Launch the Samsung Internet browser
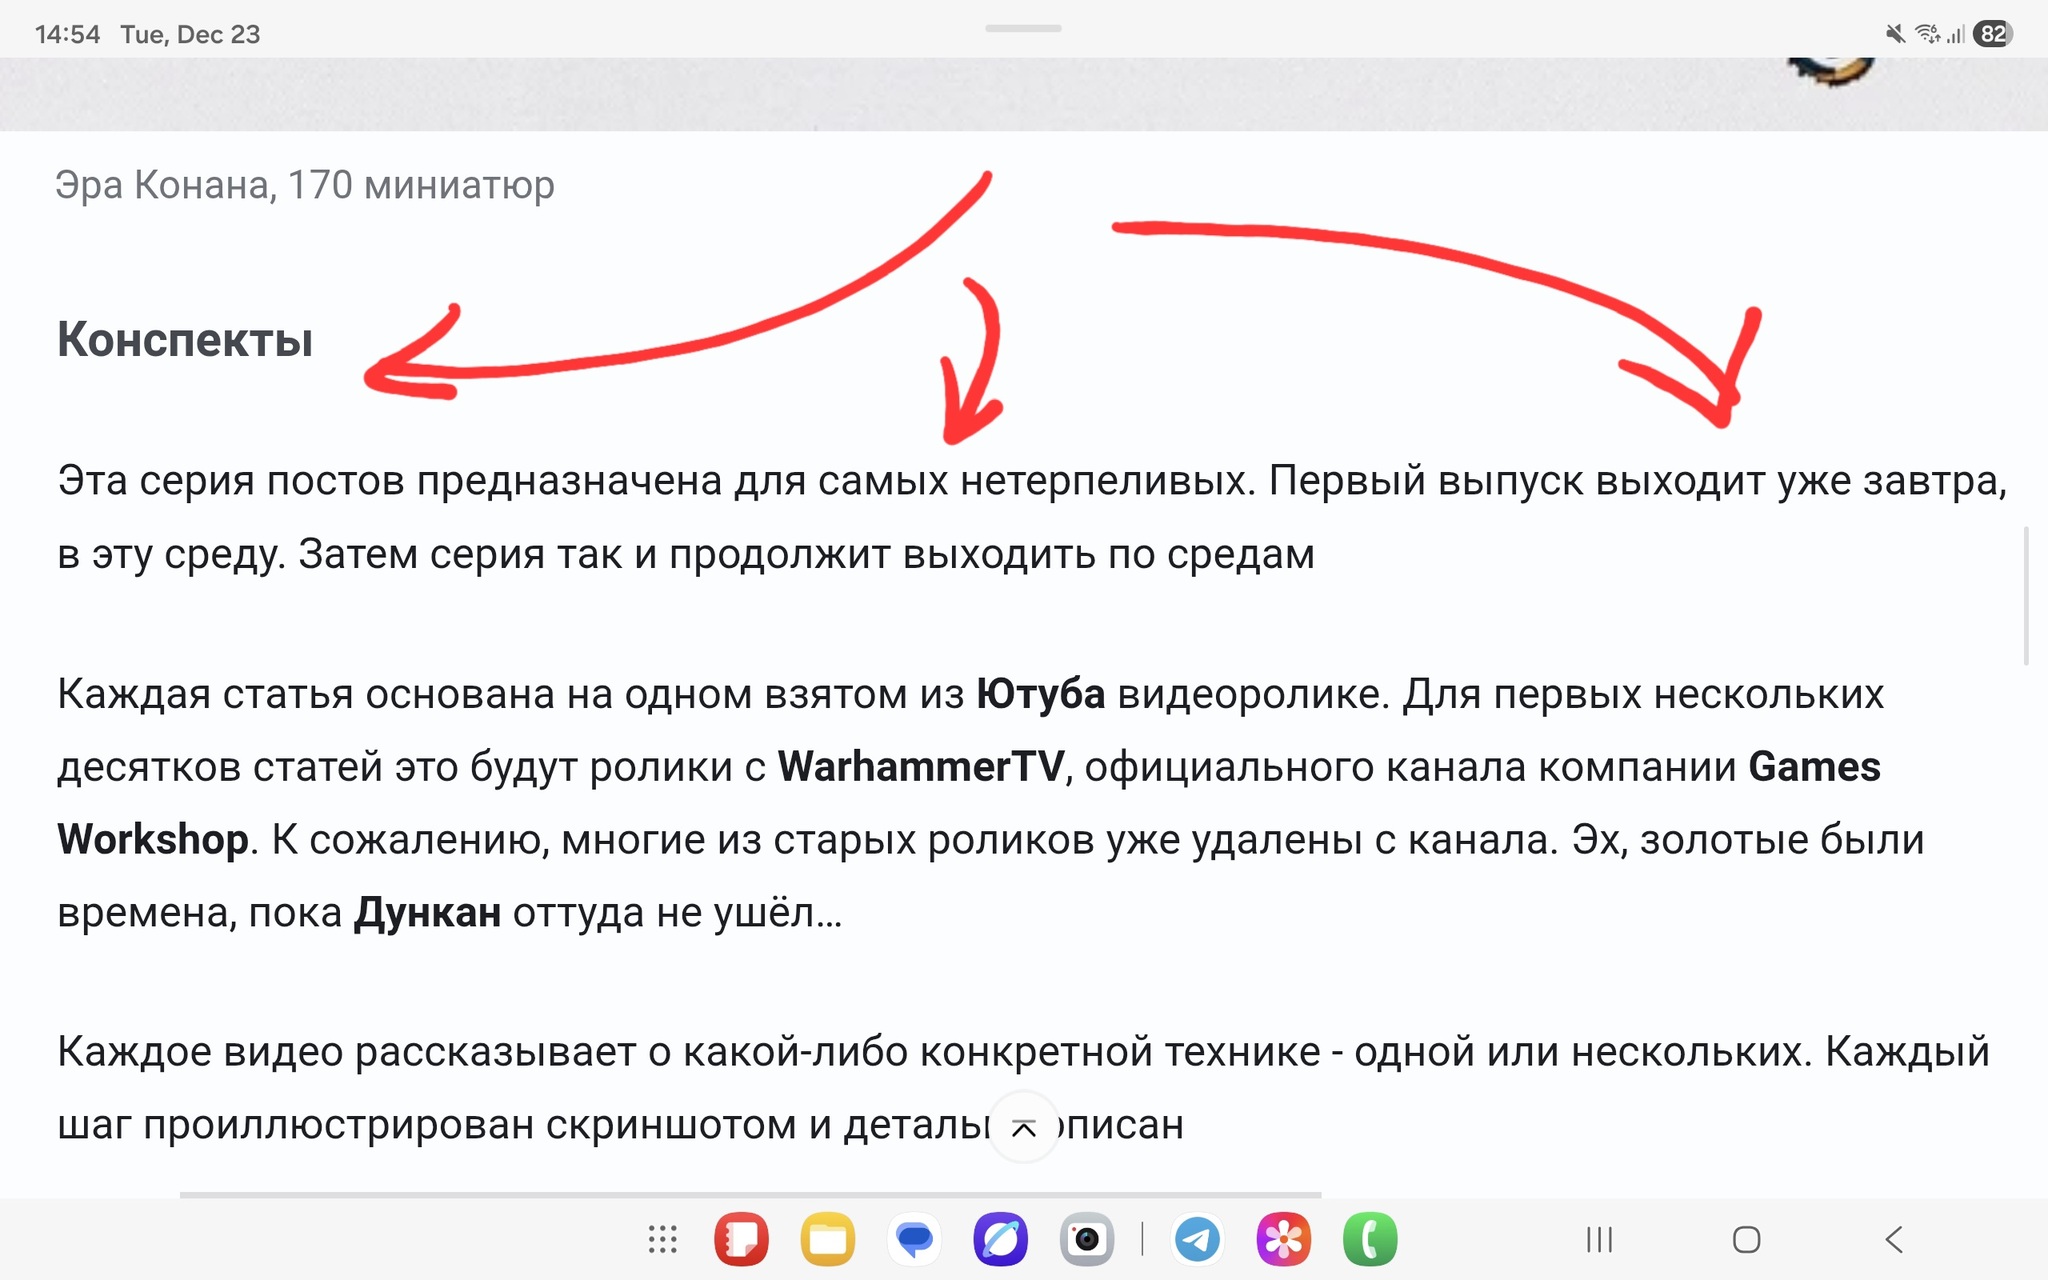 pos(1000,1240)
